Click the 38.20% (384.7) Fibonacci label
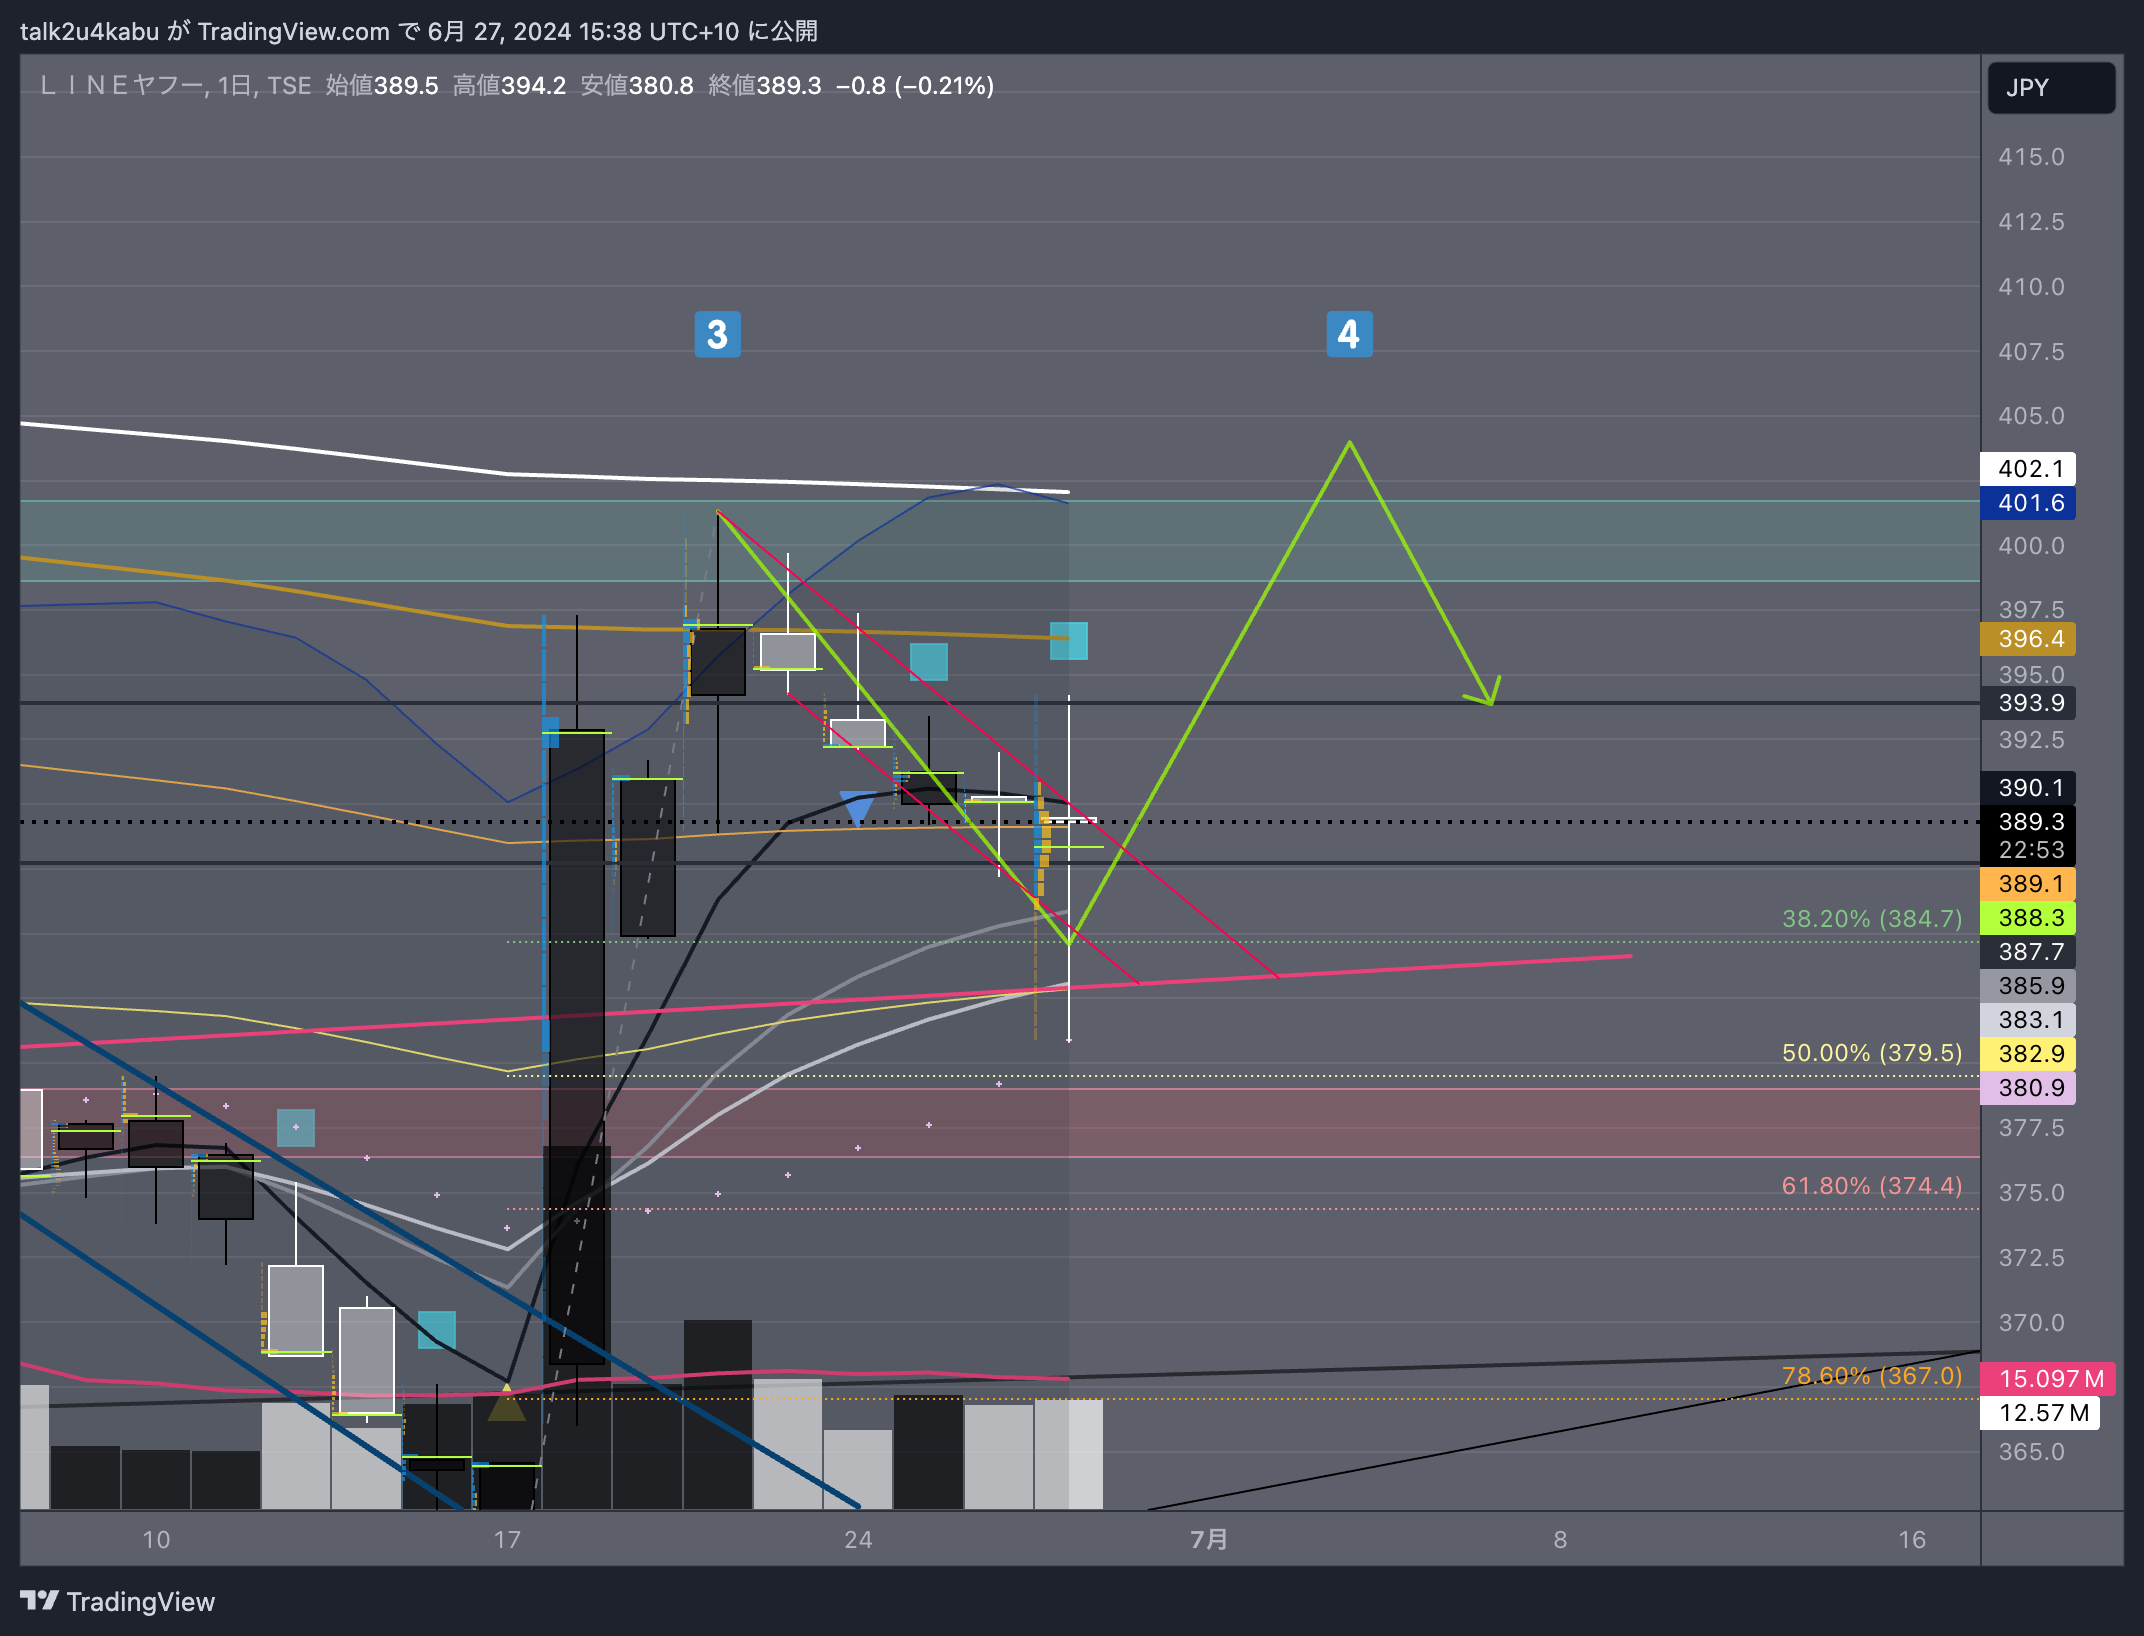The width and height of the screenshot is (2144, 1636). pyautogui.click(x=1872, y=919)
